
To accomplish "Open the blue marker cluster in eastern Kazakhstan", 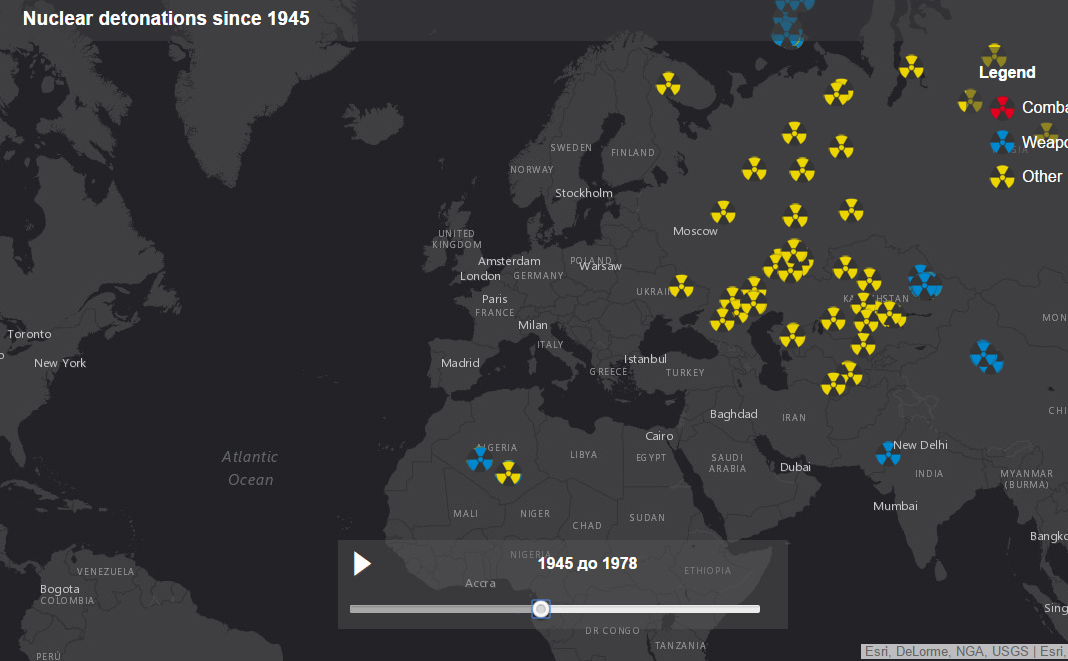I will [x=925, y=281].
